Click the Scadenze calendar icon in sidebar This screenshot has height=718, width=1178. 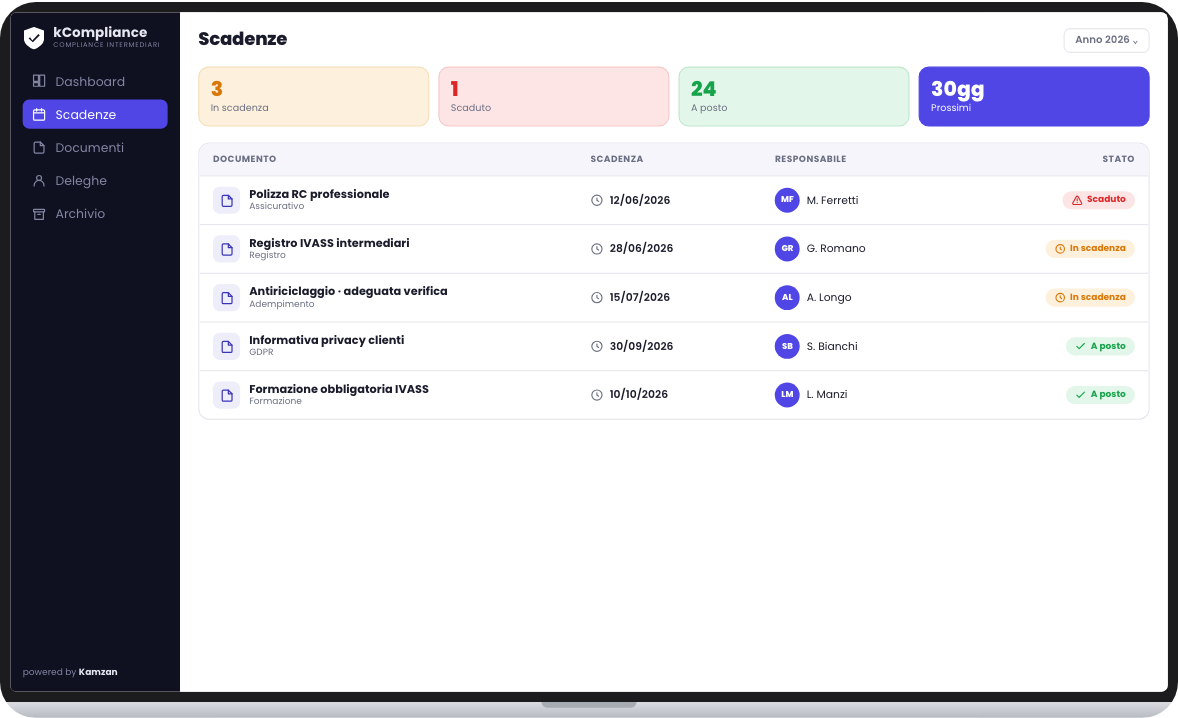click(39, 114)
